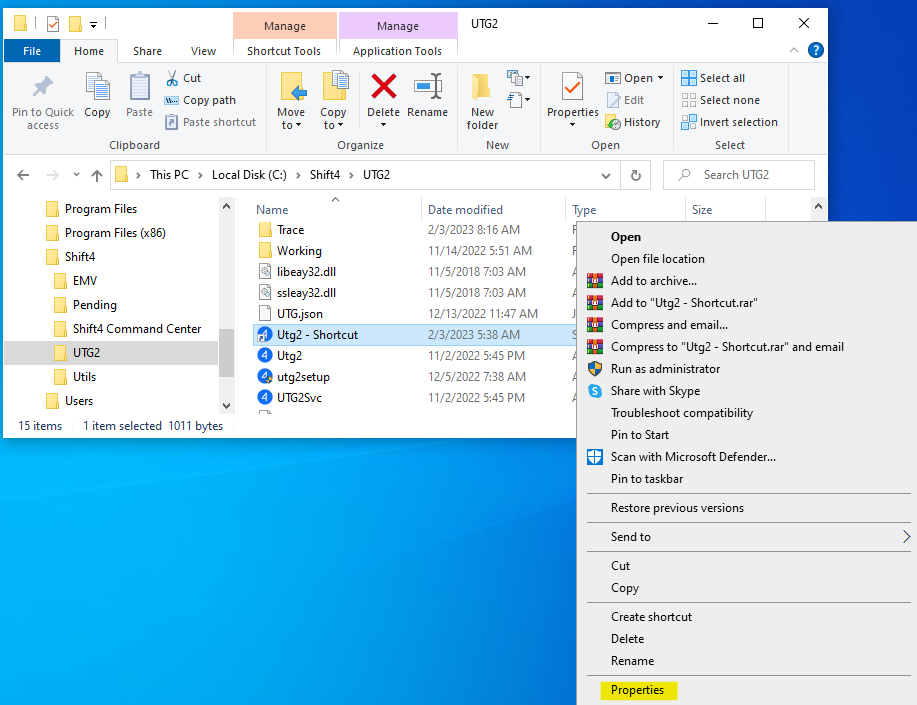The image size is (917, 705).
Task: Expand the Send to submenu arrow
Action: tap(906, 537)
